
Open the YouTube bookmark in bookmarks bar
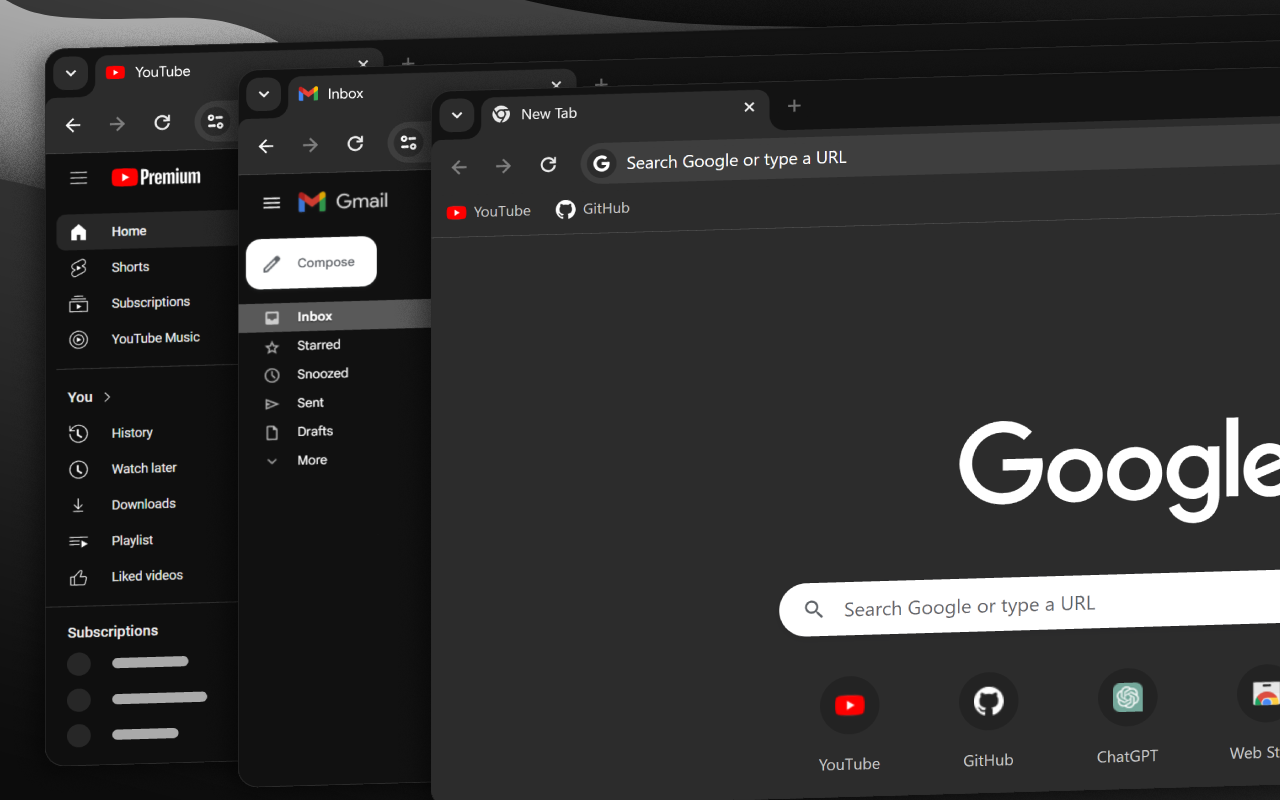pyautogui.click(x=489, y=211)
